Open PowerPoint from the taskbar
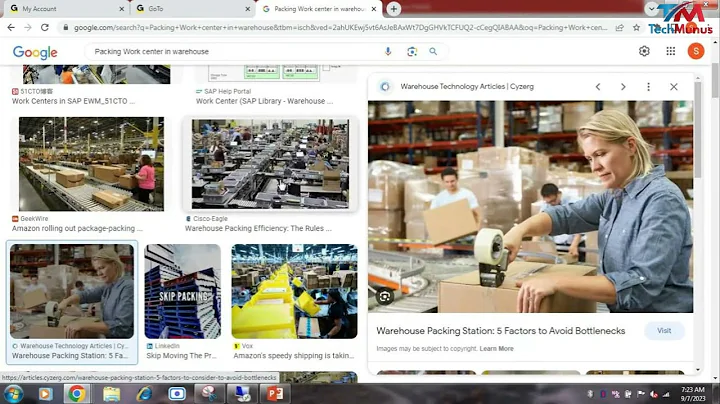This screenshot has width=720, height=404. coord(275,394)
